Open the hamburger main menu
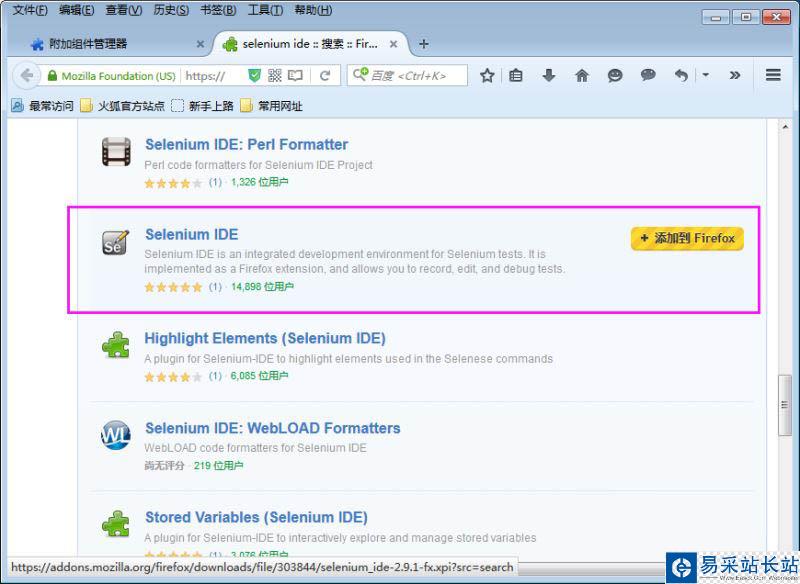Viewport: 800px width, 584px height. click(773, 75)
